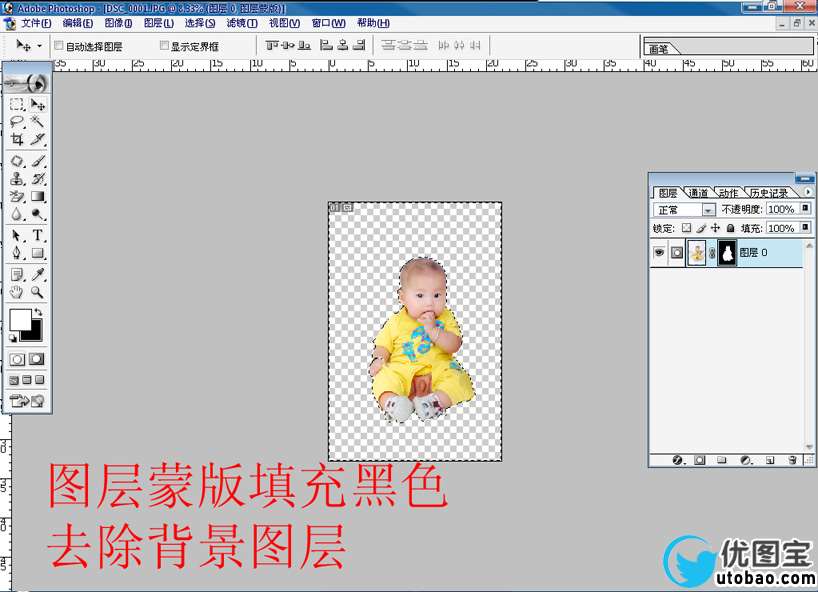Jump to ImageReady icon
Screen dimensions: 818x592
[x=27, y=401]
